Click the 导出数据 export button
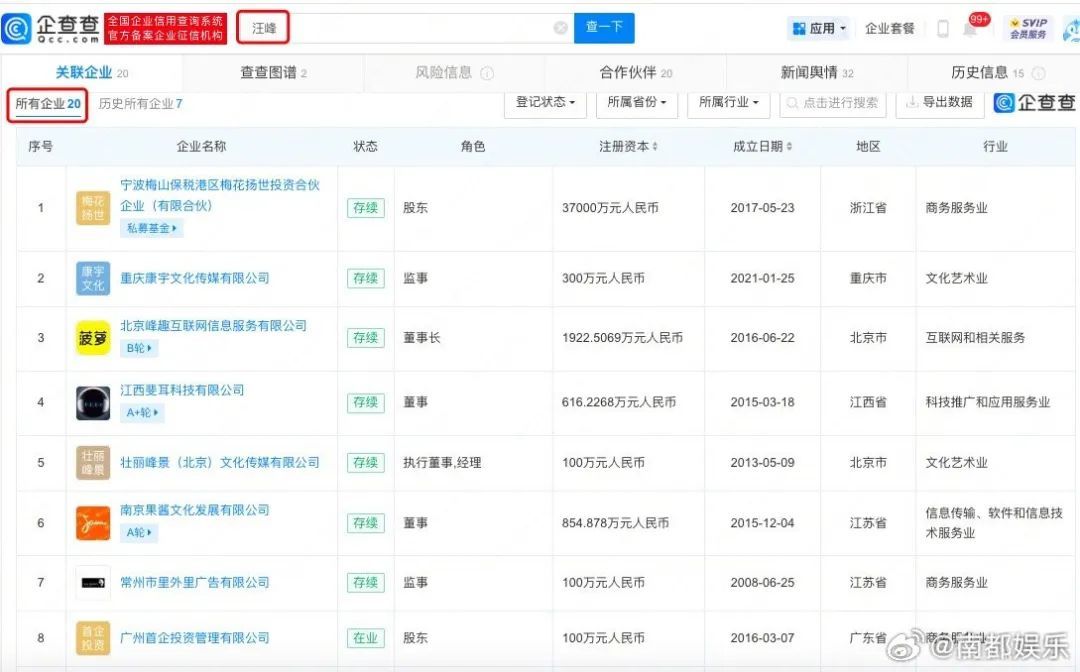Screen dimensions: 1080x672 (x=939, y=102)
